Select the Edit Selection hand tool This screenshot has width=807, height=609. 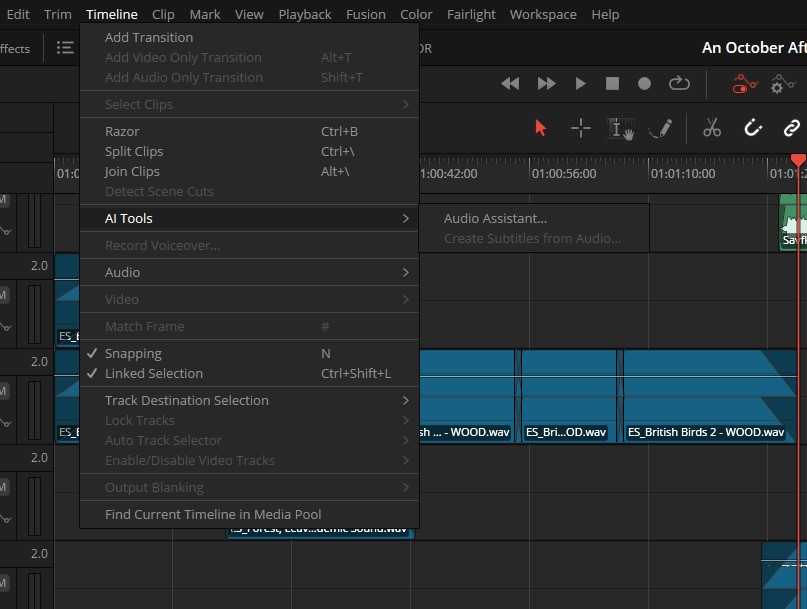621,128
